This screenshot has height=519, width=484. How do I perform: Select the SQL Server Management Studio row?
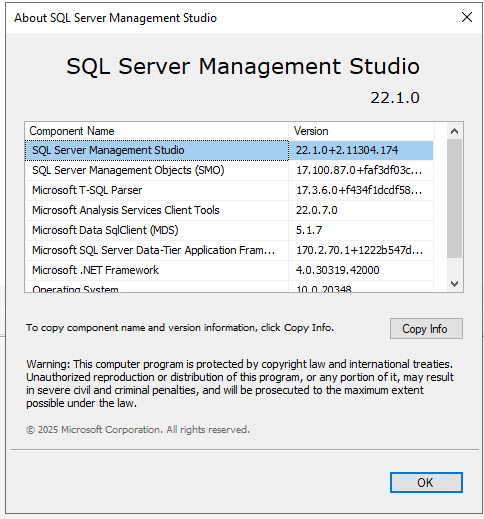(x=229, y=150)
